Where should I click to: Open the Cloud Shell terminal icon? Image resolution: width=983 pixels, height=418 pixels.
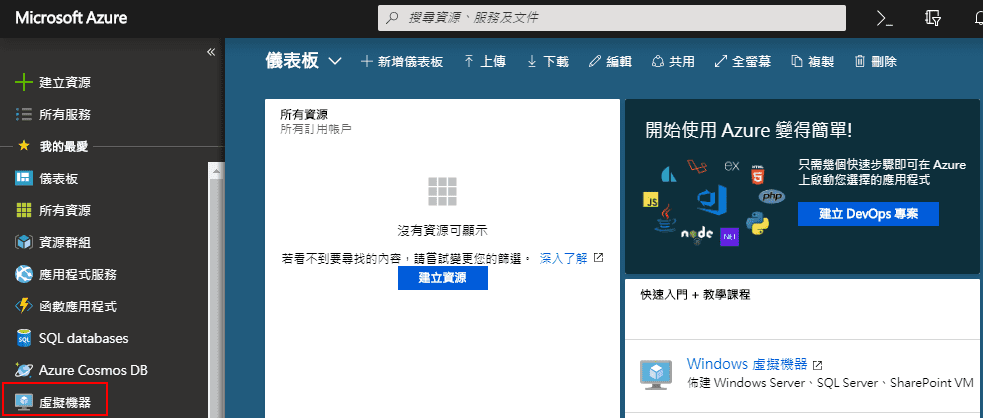pyautogui.click(x=885, y=19)
